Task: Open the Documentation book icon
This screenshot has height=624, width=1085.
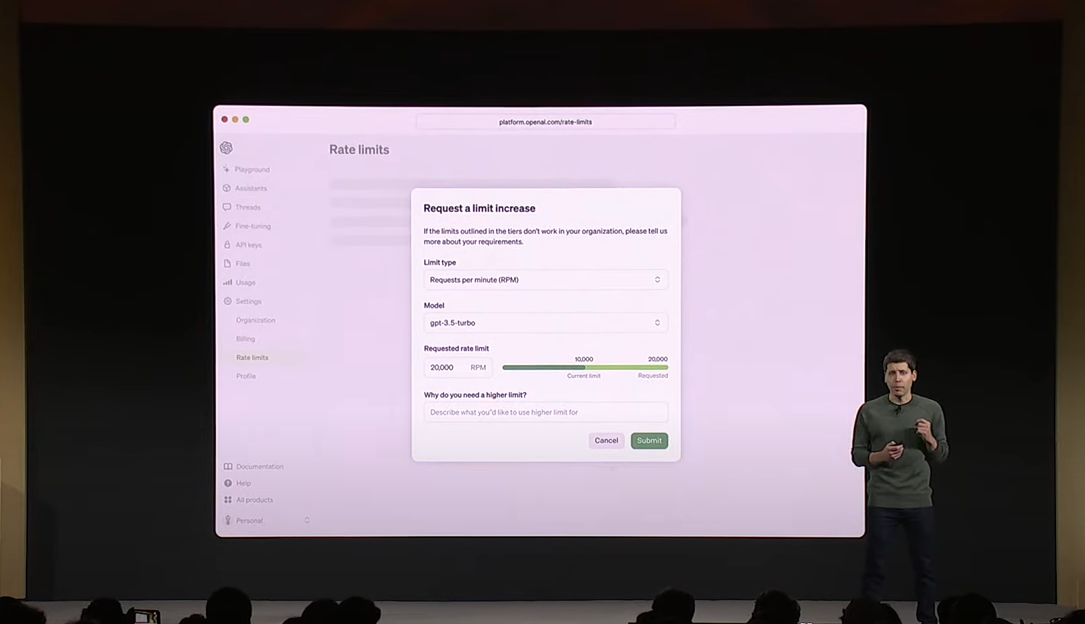Action: 228,467
